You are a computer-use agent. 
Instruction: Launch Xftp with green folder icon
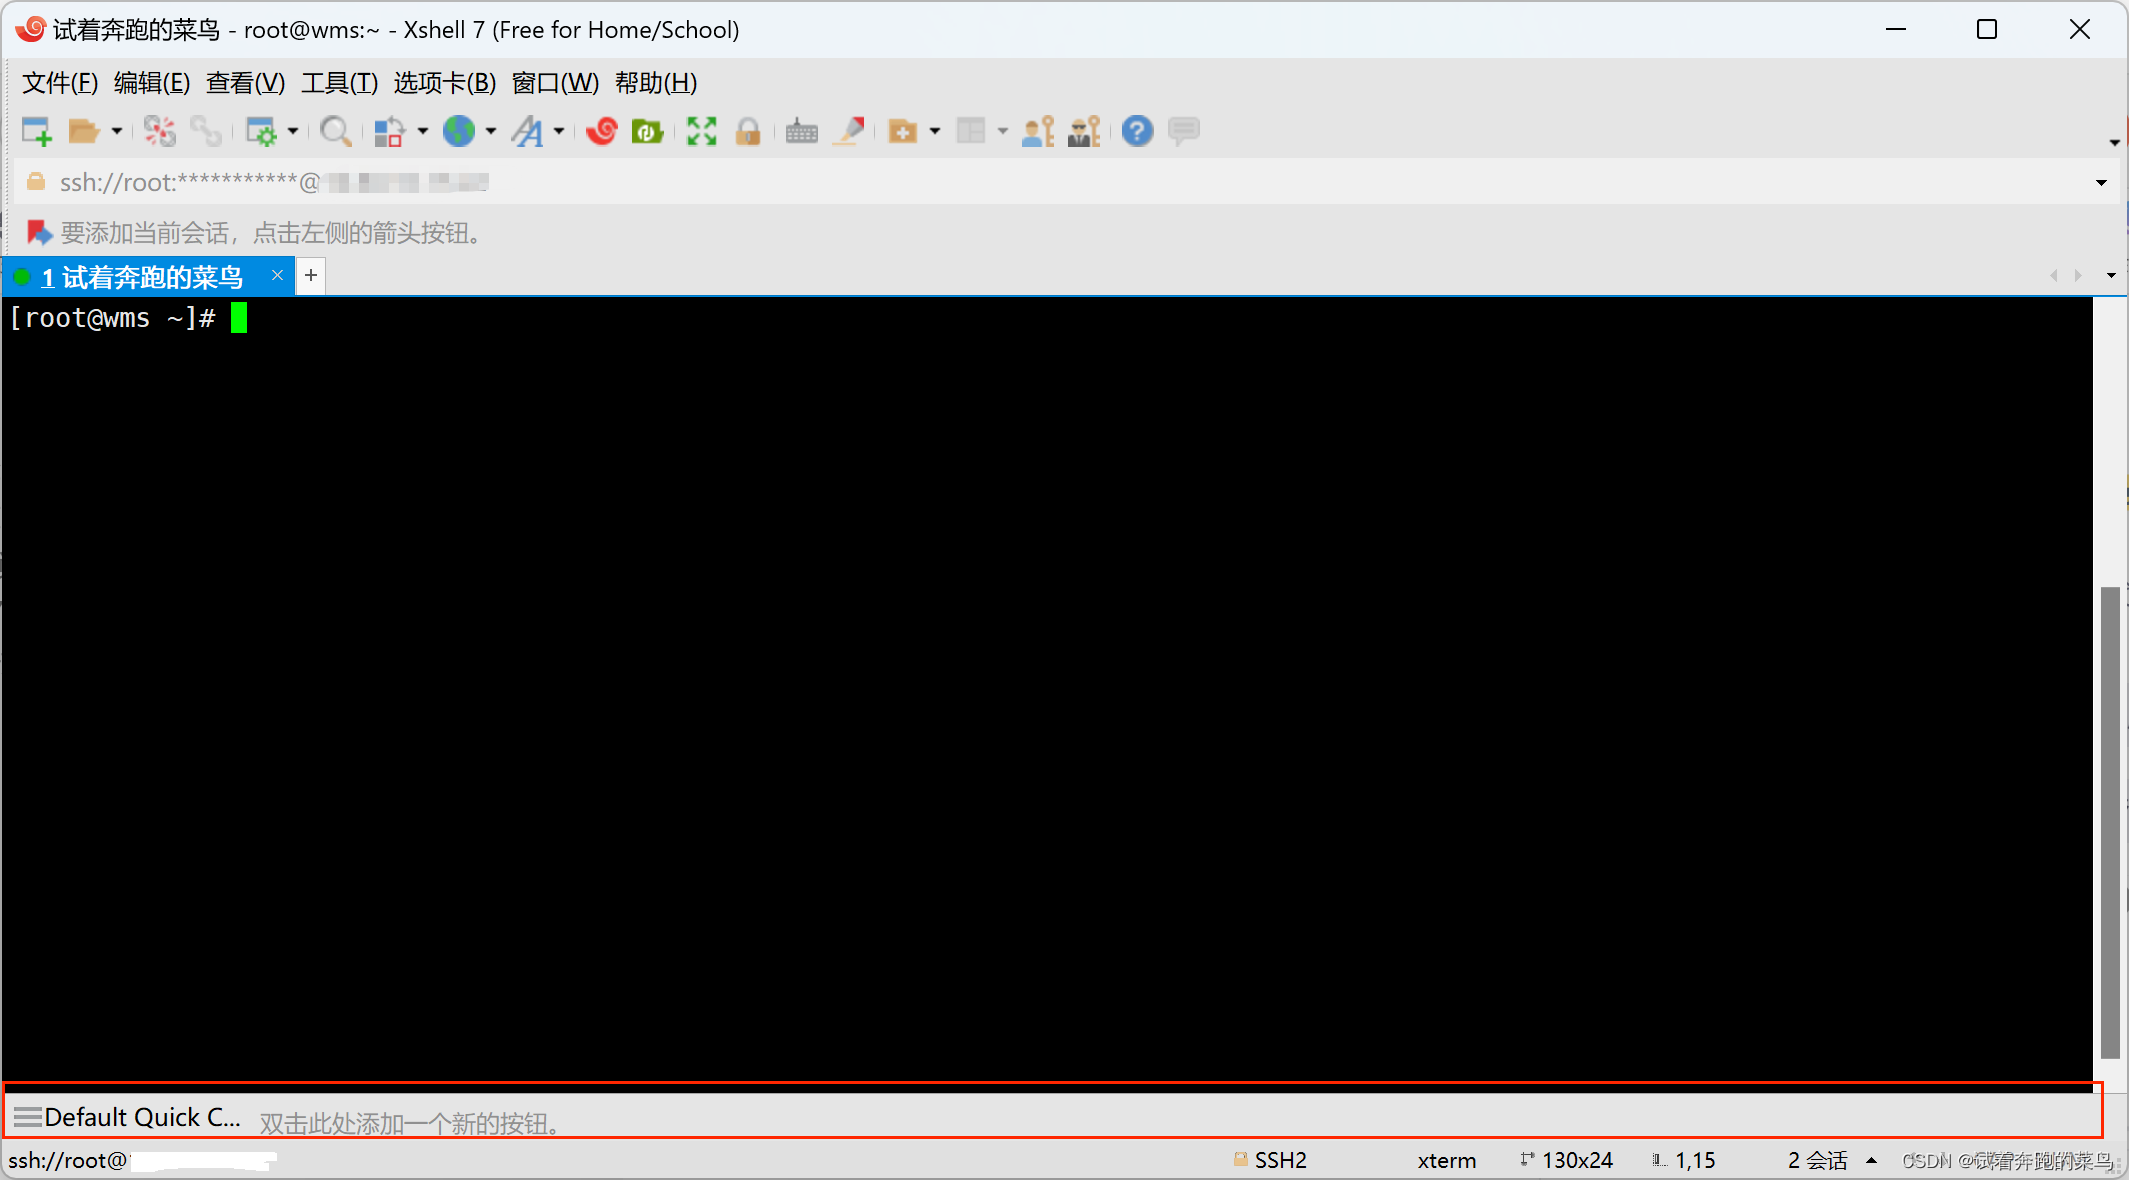(647, 131)
